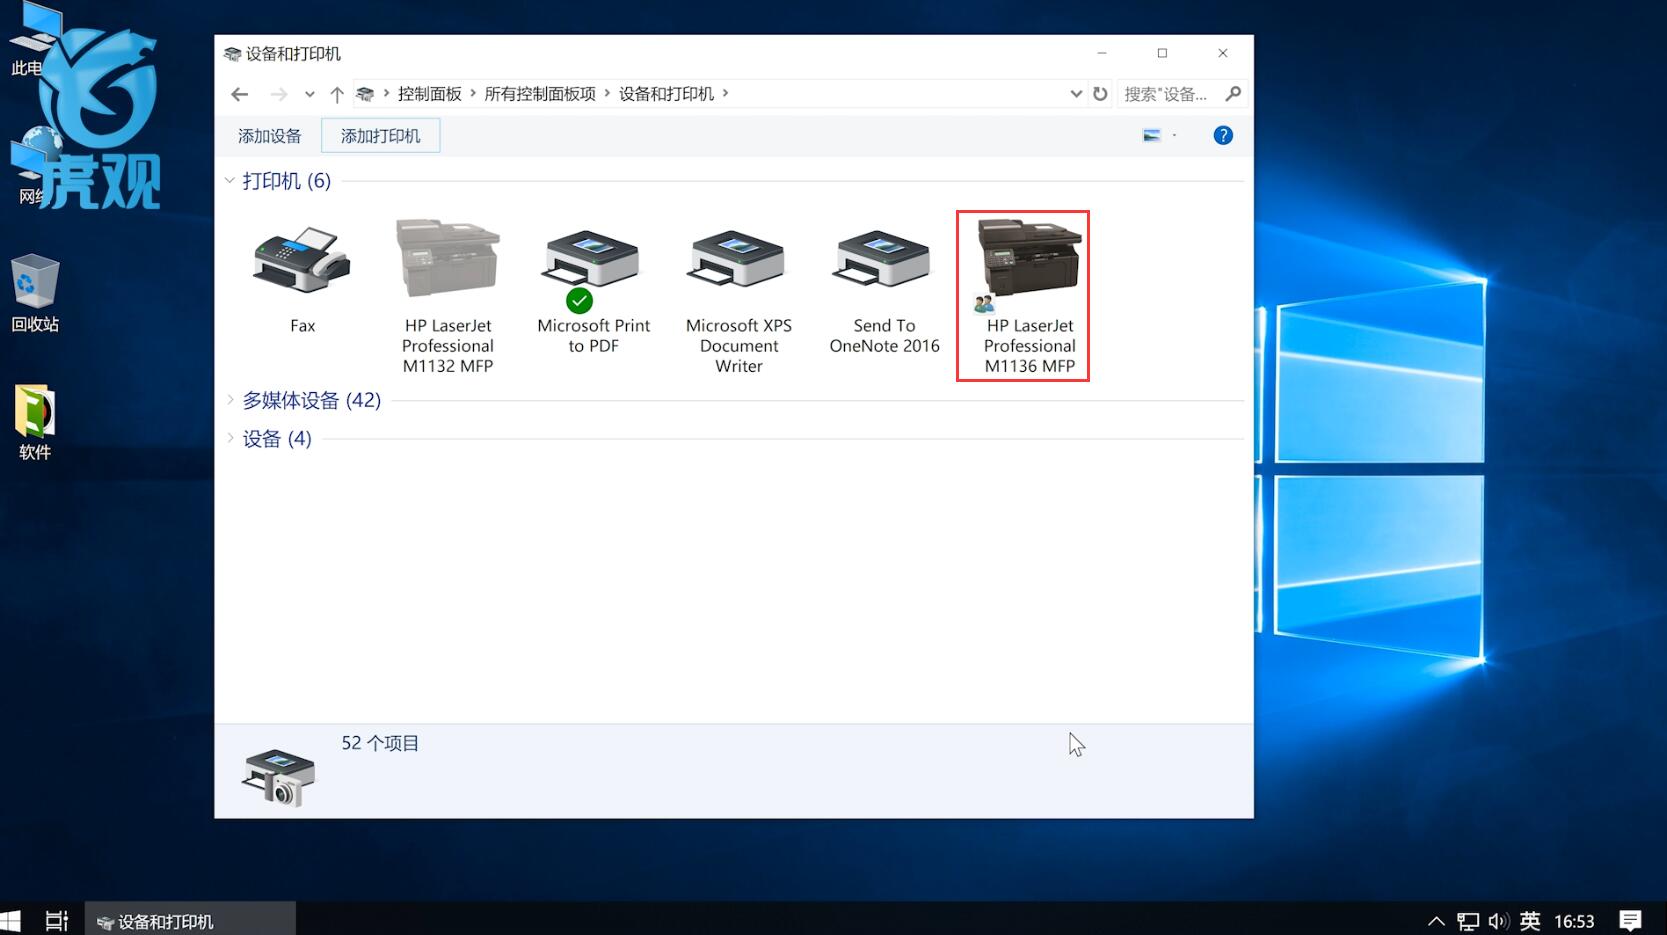Click the 英 input method indicator
This screenshot has height=935, width=1667.
point(1530,921)
